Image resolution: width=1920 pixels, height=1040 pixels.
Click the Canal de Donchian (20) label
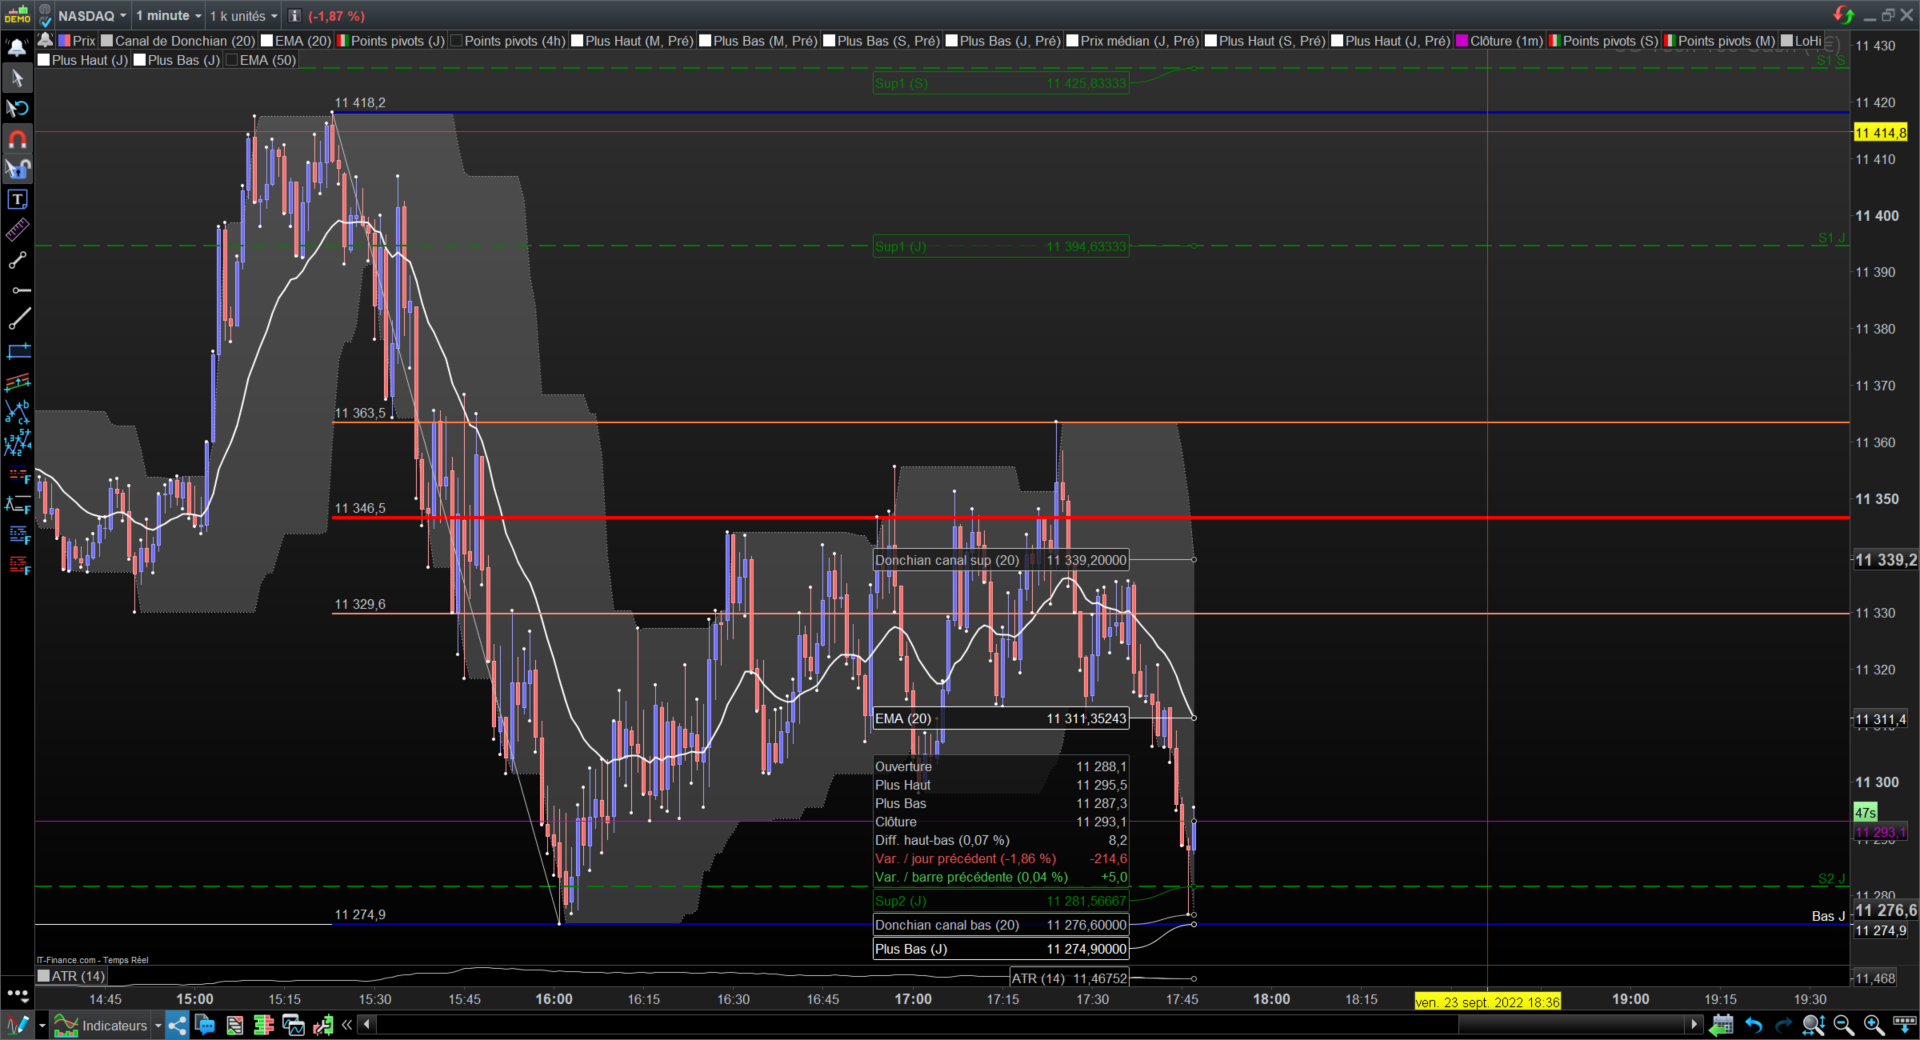185,41
